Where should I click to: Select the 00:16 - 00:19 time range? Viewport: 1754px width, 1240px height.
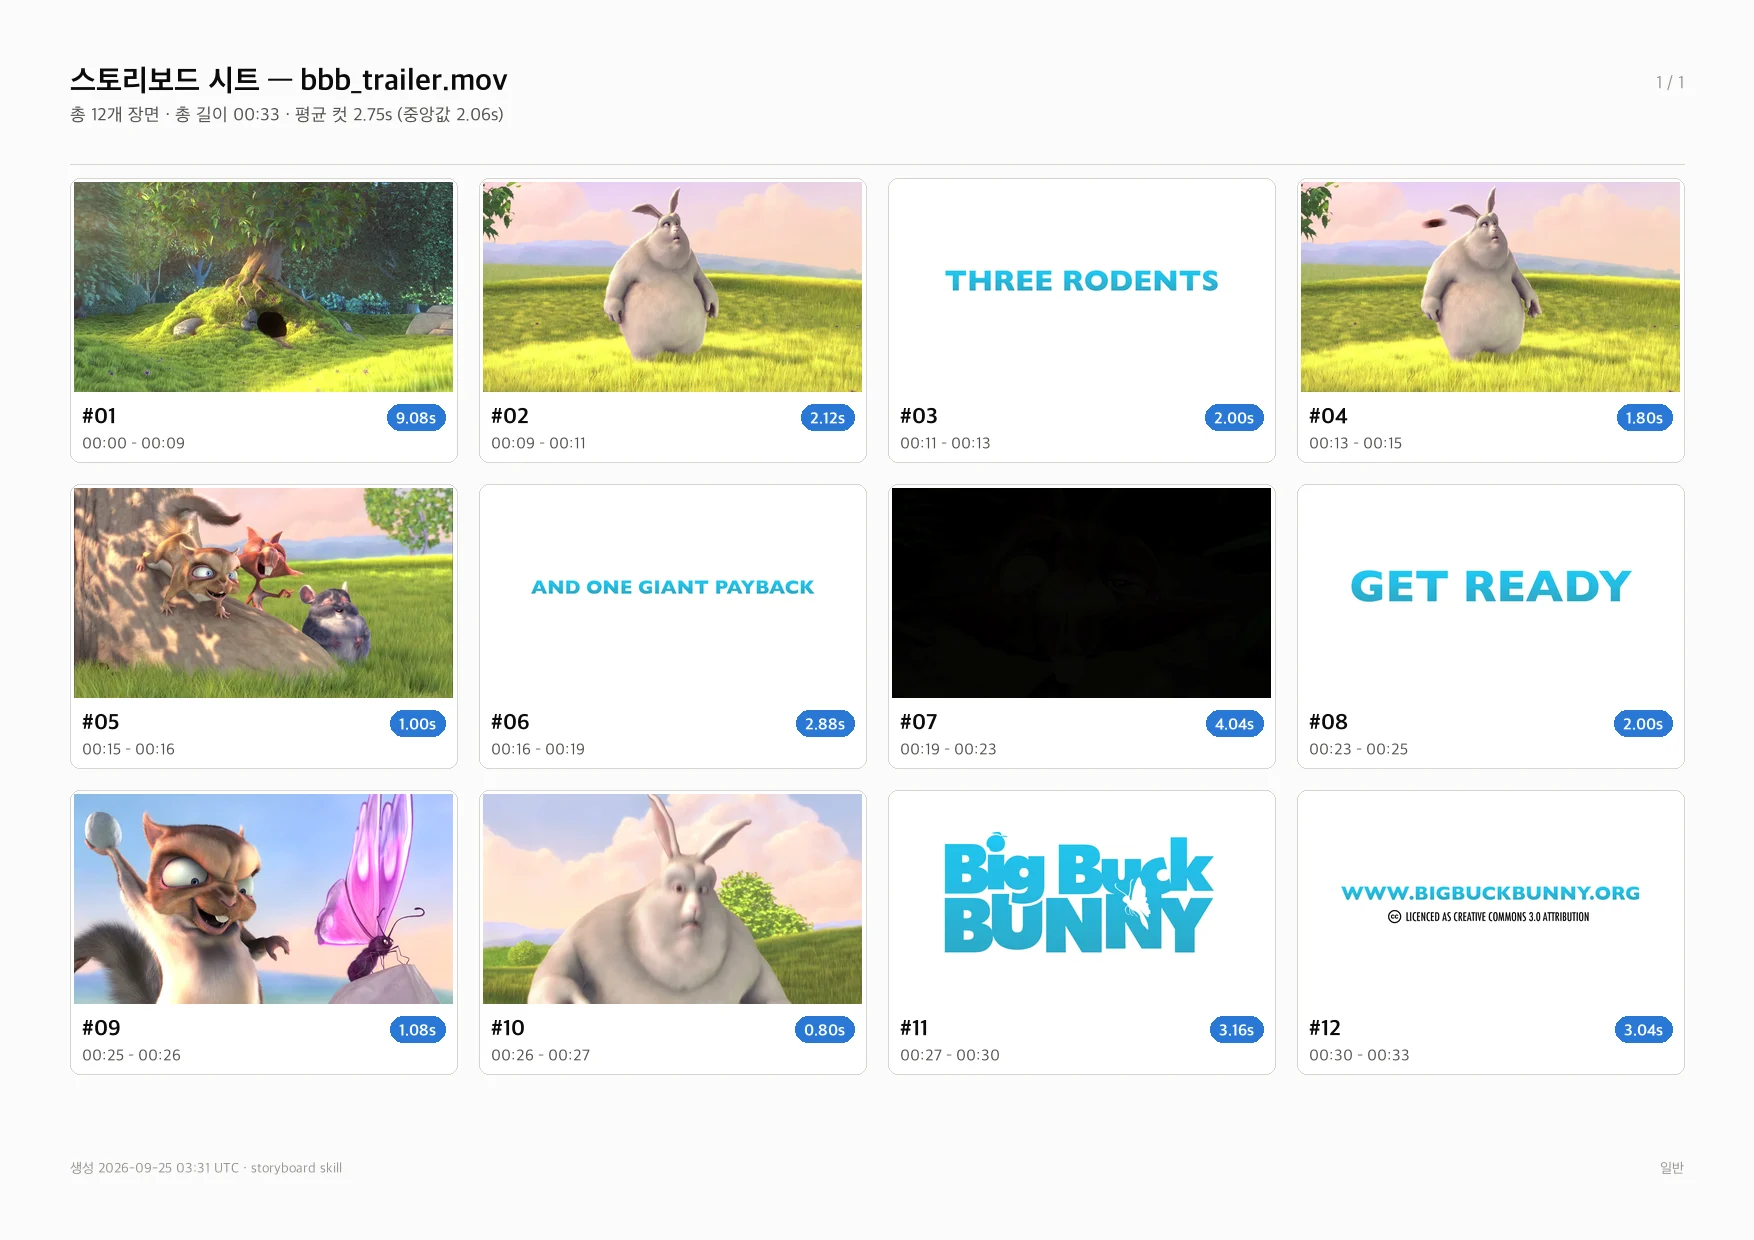(x=538, y=749)
